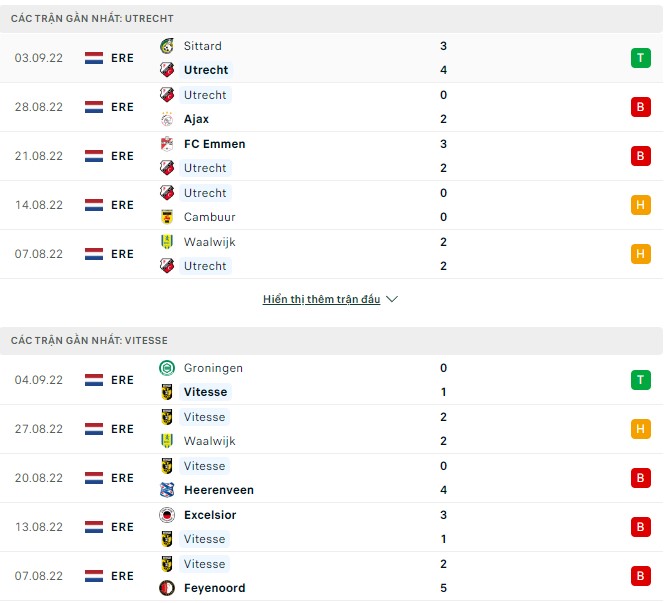The width and height of the screenshot is (672, 603).
Task: Click green T result badge for Sittard match
Action: 640,58
